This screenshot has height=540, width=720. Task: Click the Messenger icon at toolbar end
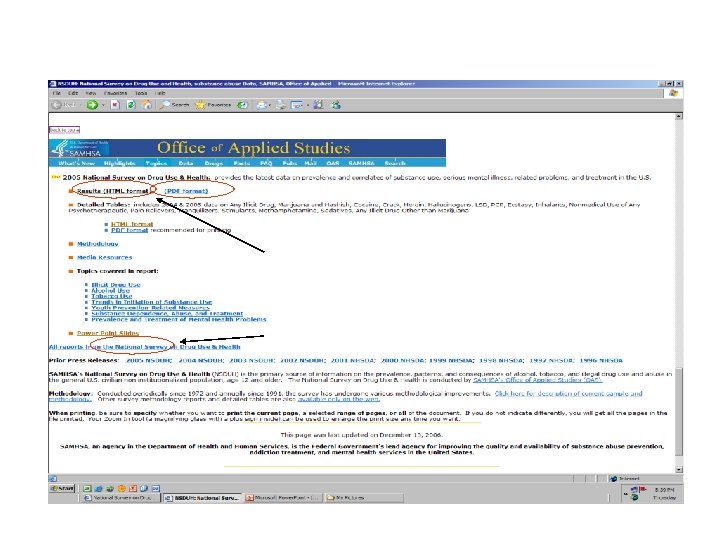pos(336,105)
